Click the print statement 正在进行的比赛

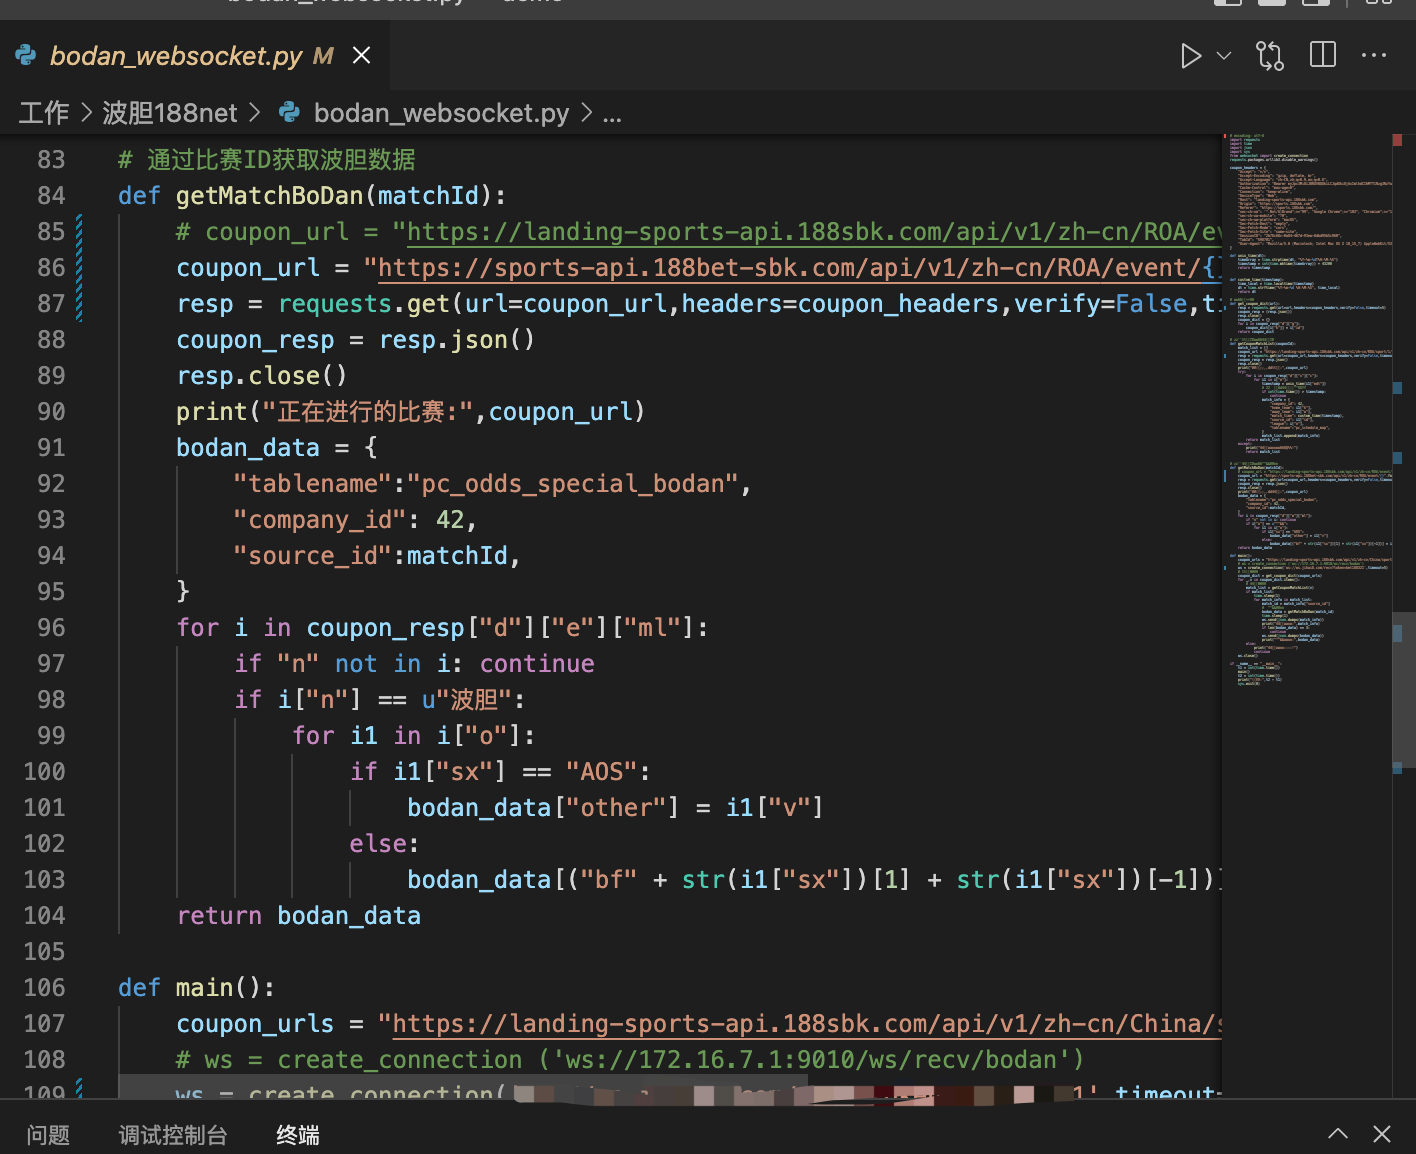tap(410, 412)
